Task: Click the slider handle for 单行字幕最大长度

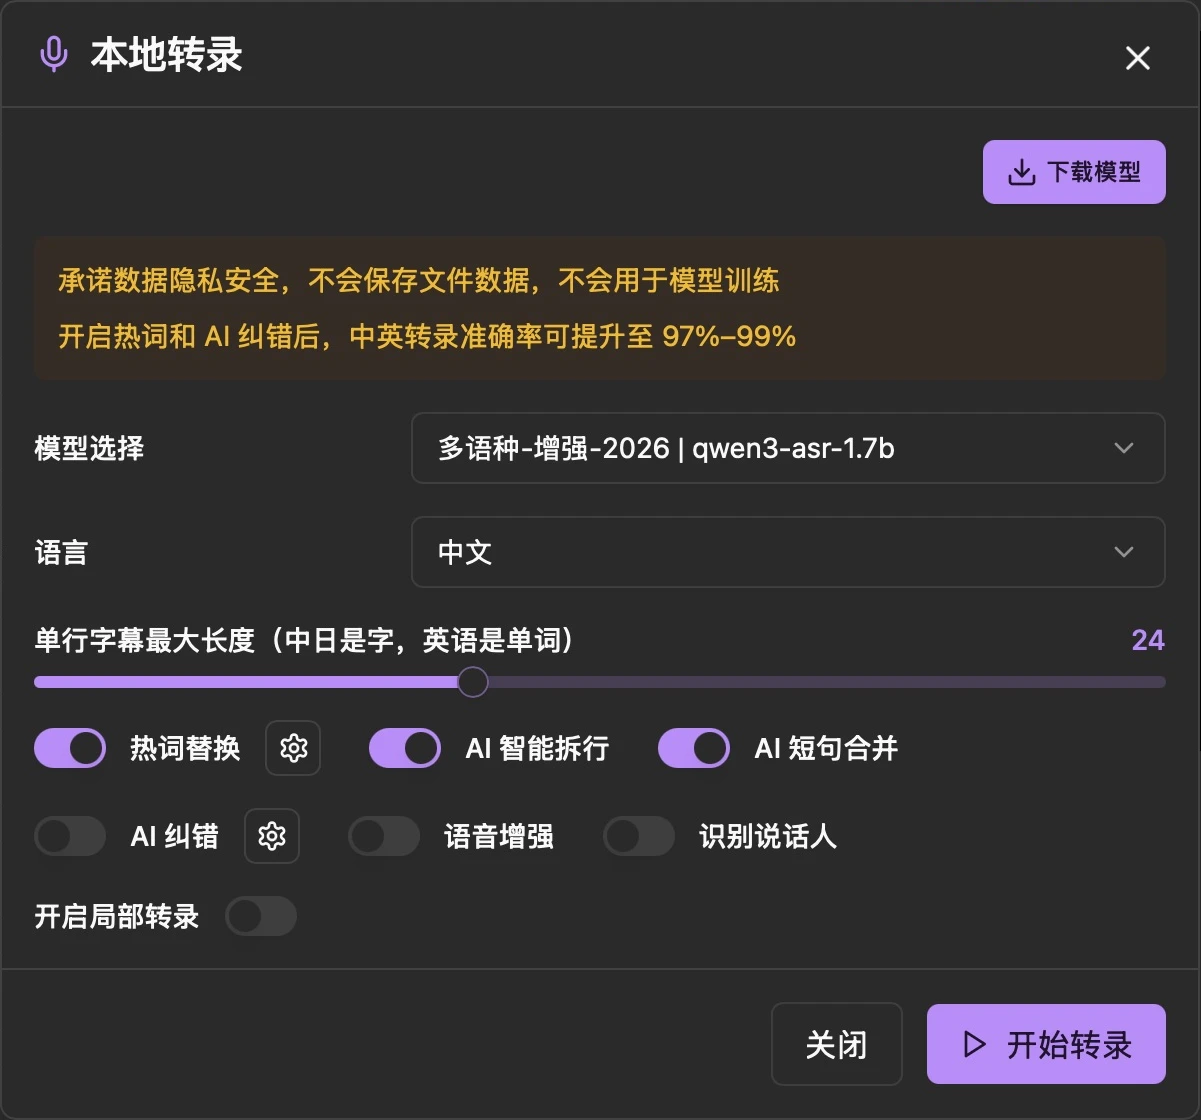Action: click(x=473, y=682)
